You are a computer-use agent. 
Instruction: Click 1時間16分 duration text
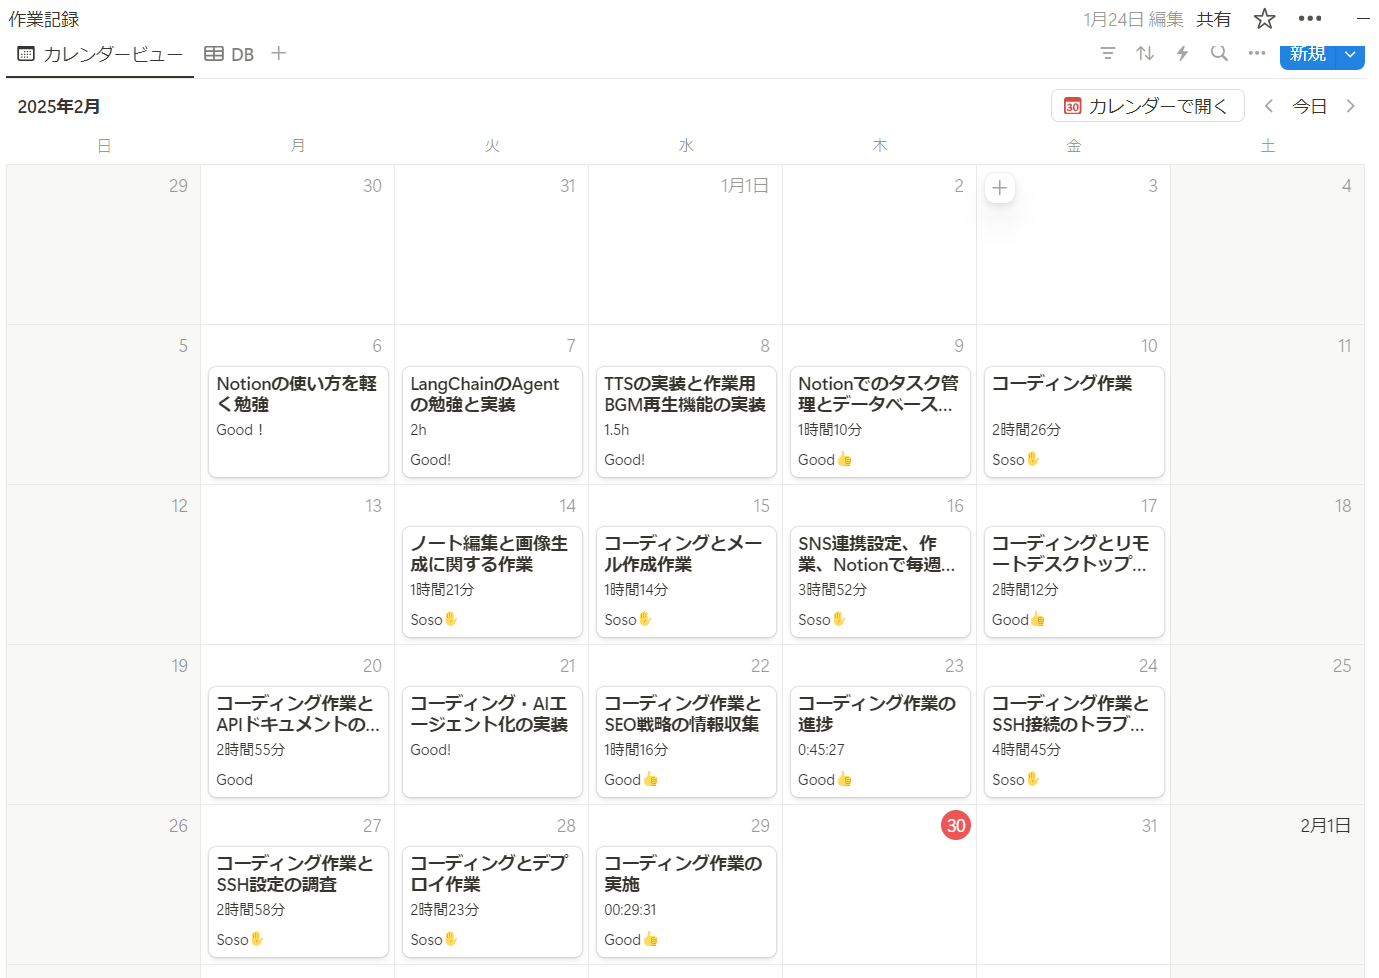coord(636,749)
